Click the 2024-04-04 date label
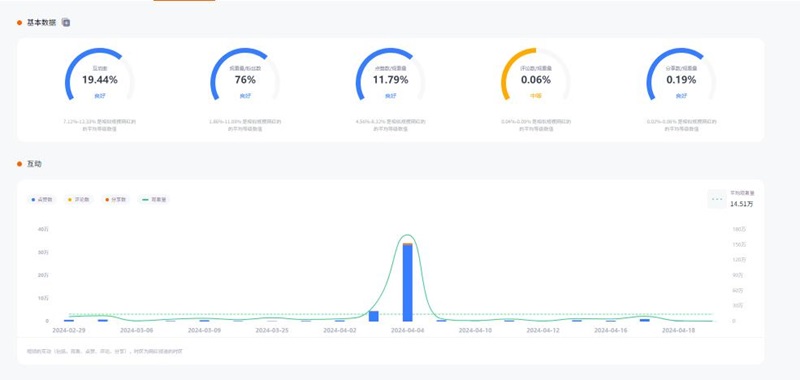This screenshot has width=800, height=380. click(408, 331)
